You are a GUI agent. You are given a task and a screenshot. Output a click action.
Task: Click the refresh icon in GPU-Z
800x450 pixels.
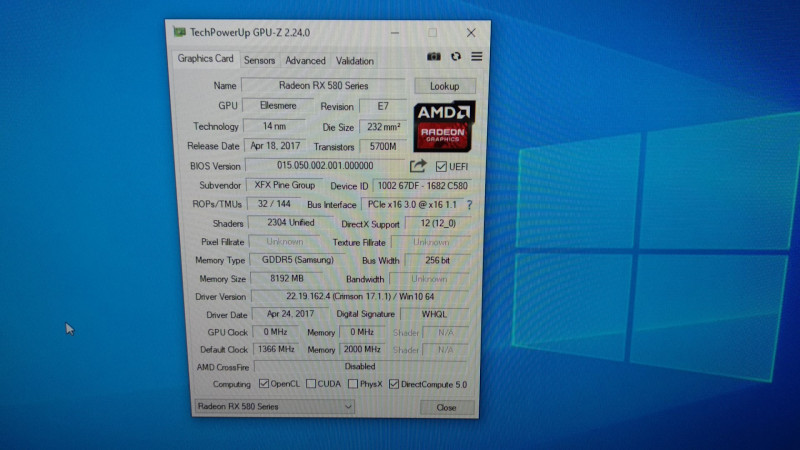456,57
